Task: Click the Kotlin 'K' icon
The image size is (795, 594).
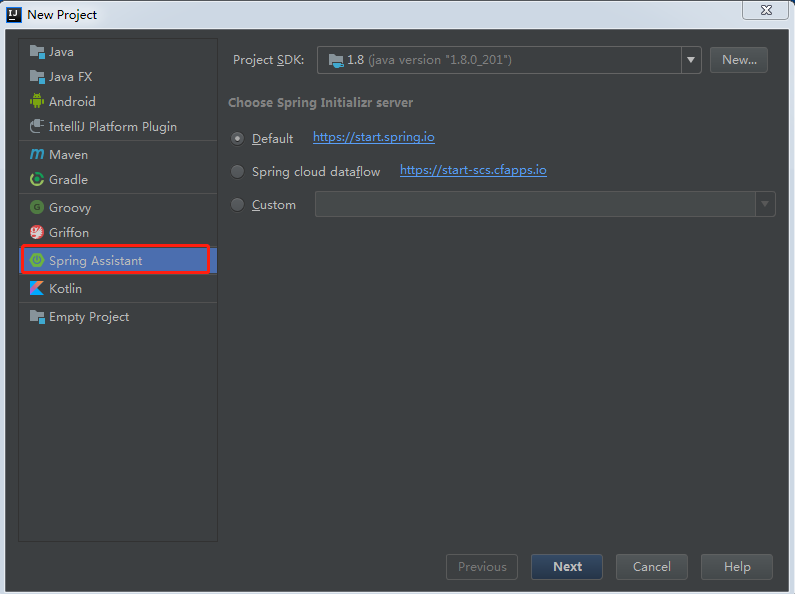Action: [37, 288]
